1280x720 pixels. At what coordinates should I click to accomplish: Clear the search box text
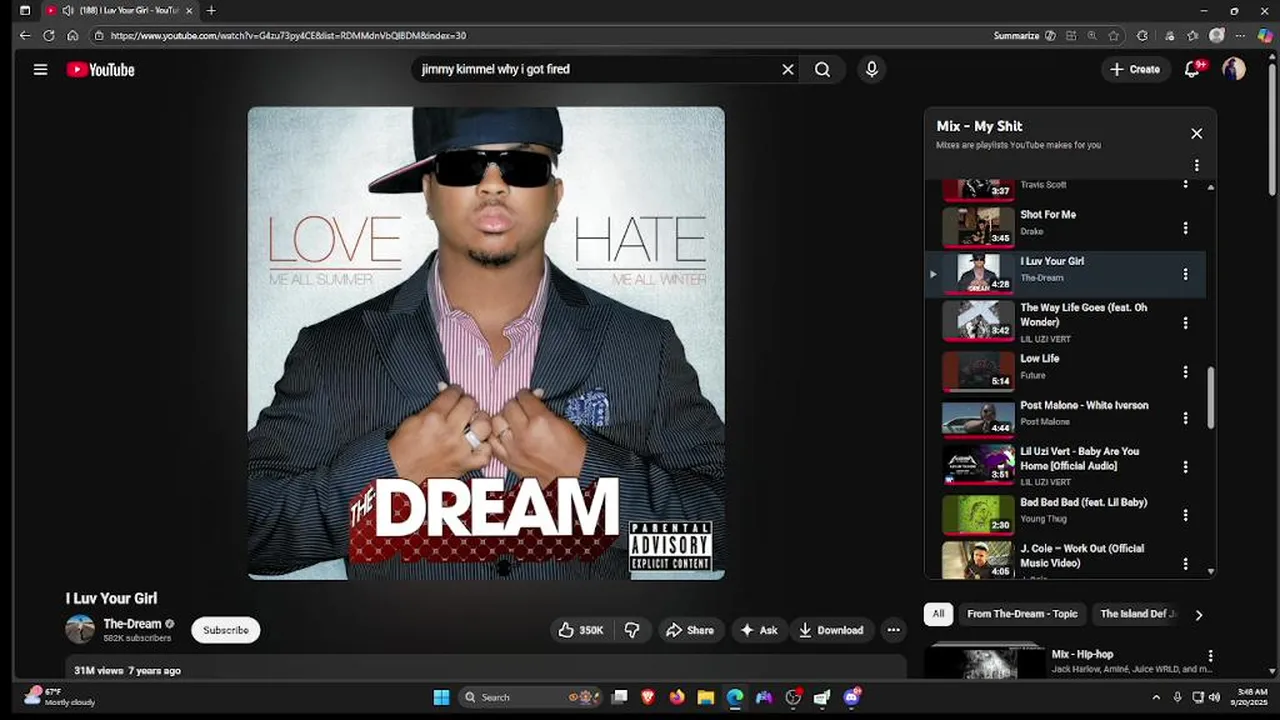pos(787,69)
